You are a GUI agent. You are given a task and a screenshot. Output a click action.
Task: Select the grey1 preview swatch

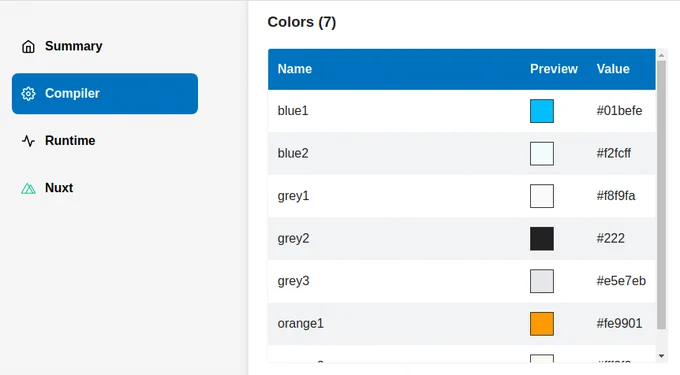coord(542,196)
